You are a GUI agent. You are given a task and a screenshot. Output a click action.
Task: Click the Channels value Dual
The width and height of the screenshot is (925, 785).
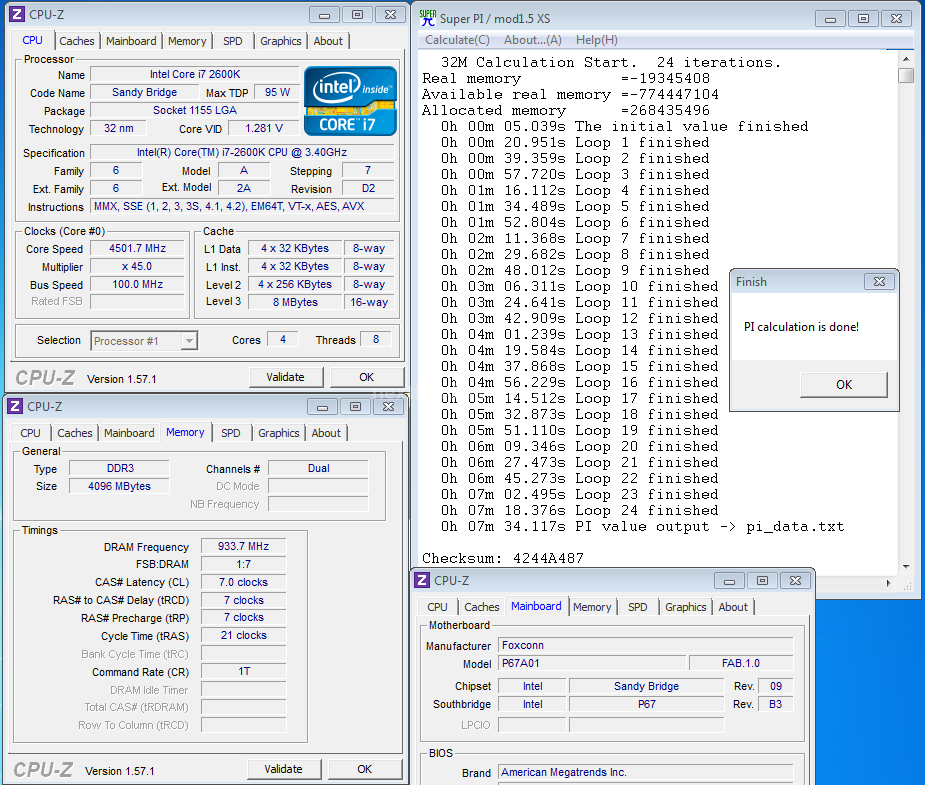click(x=319, y=468)
